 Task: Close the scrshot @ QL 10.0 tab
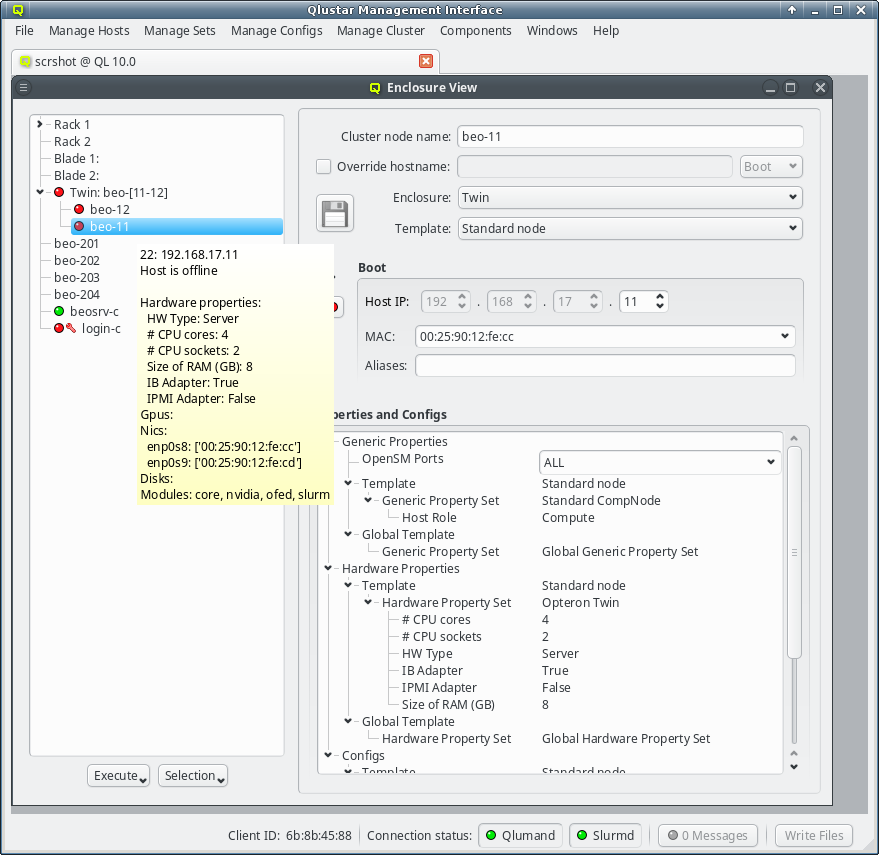tap(426, 61)
